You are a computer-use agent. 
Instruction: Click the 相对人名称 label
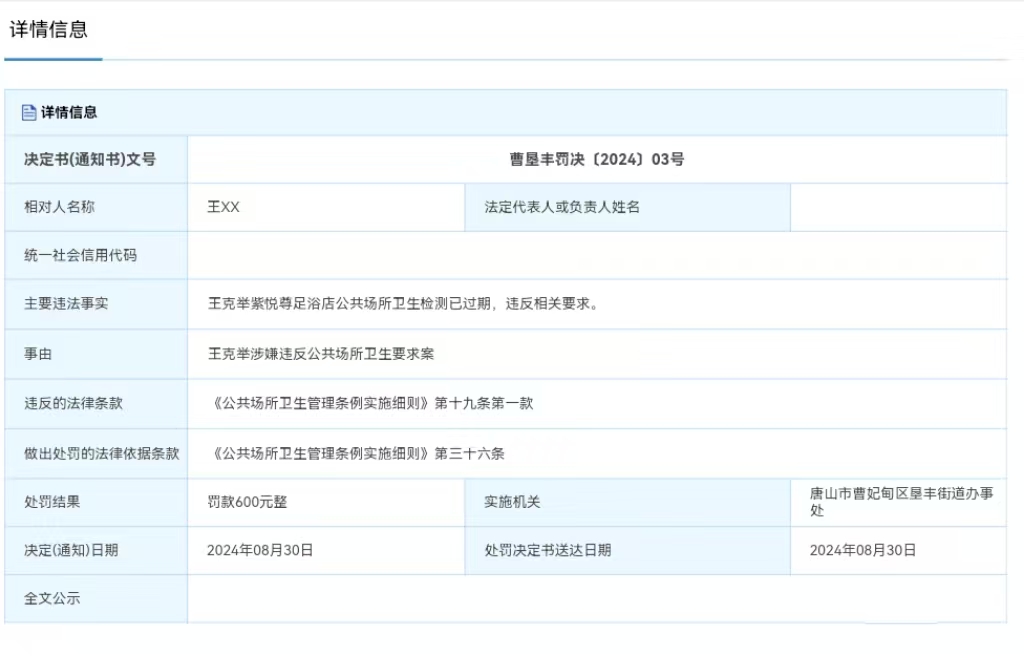(x=59, y=207)
